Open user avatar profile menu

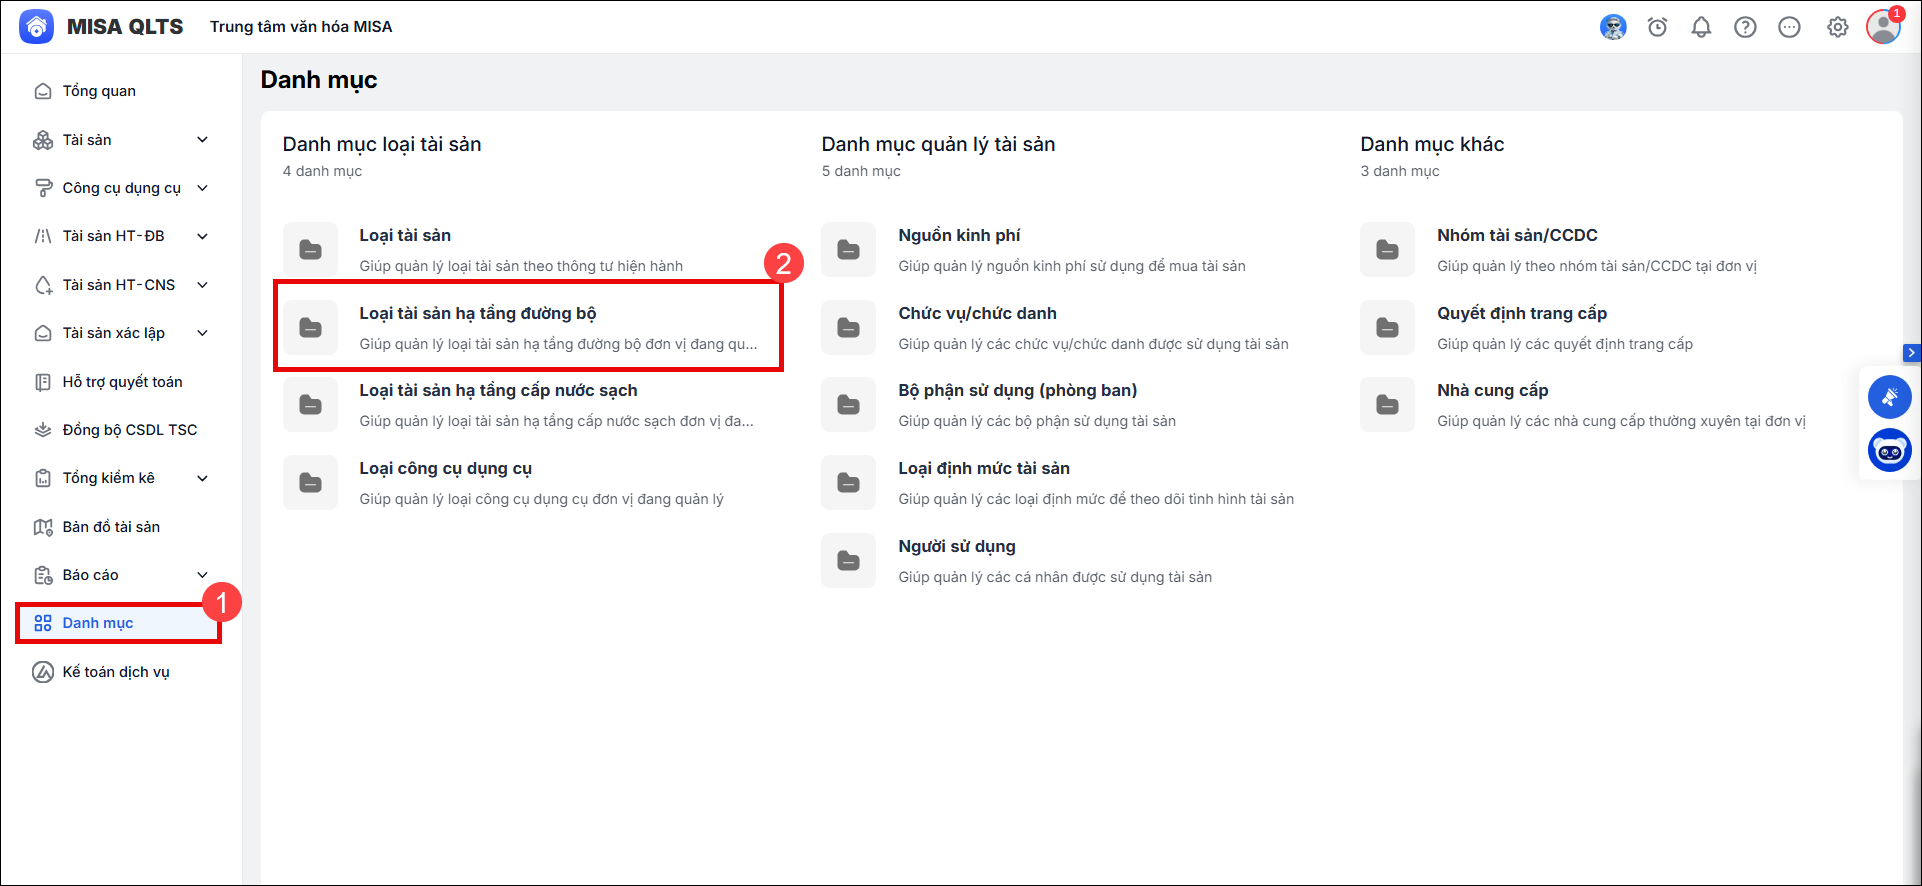(1883, 27)
